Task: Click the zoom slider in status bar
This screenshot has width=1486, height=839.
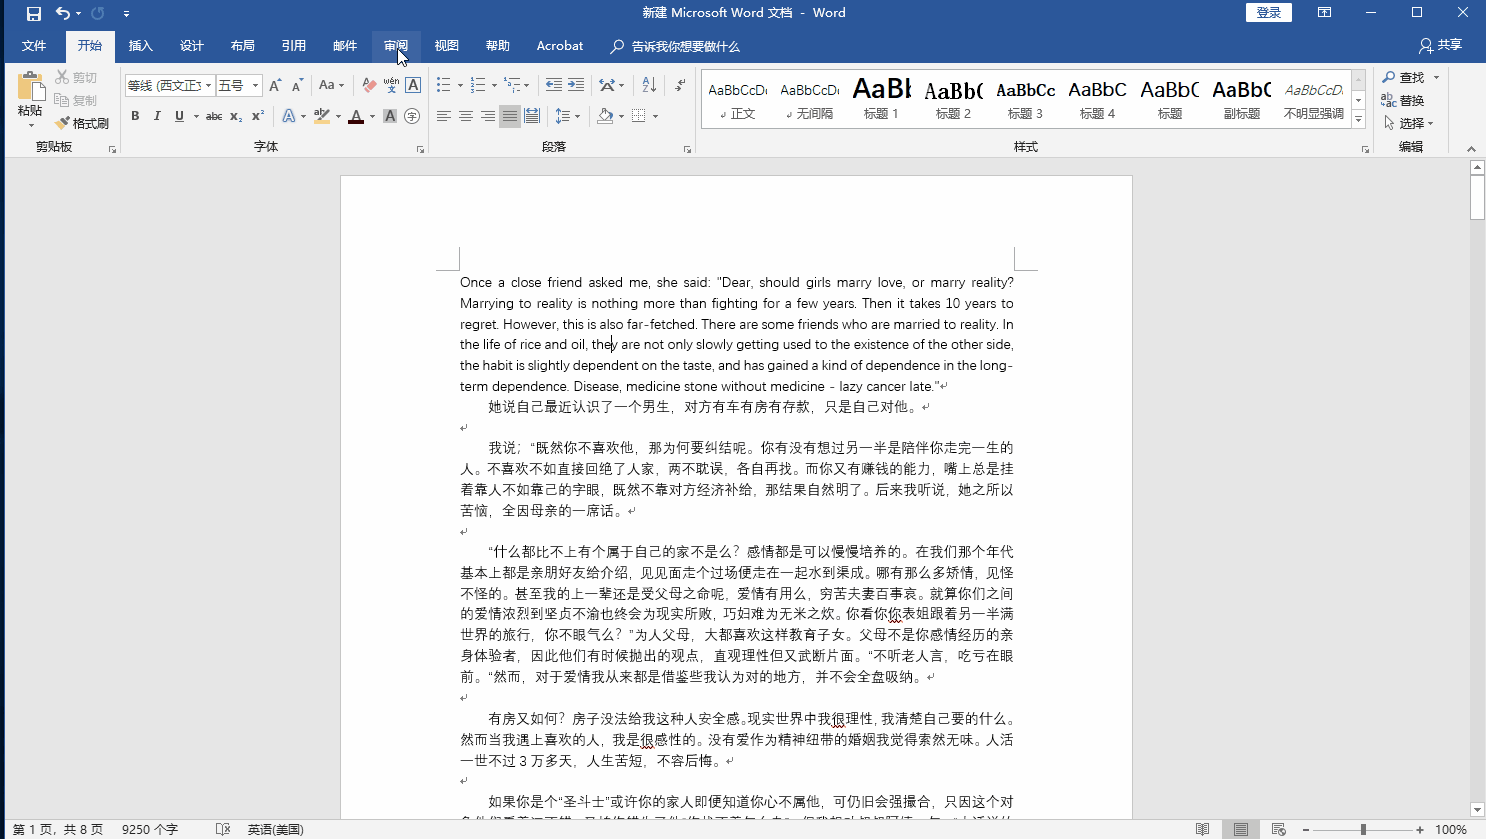Action: (1363, 829)
